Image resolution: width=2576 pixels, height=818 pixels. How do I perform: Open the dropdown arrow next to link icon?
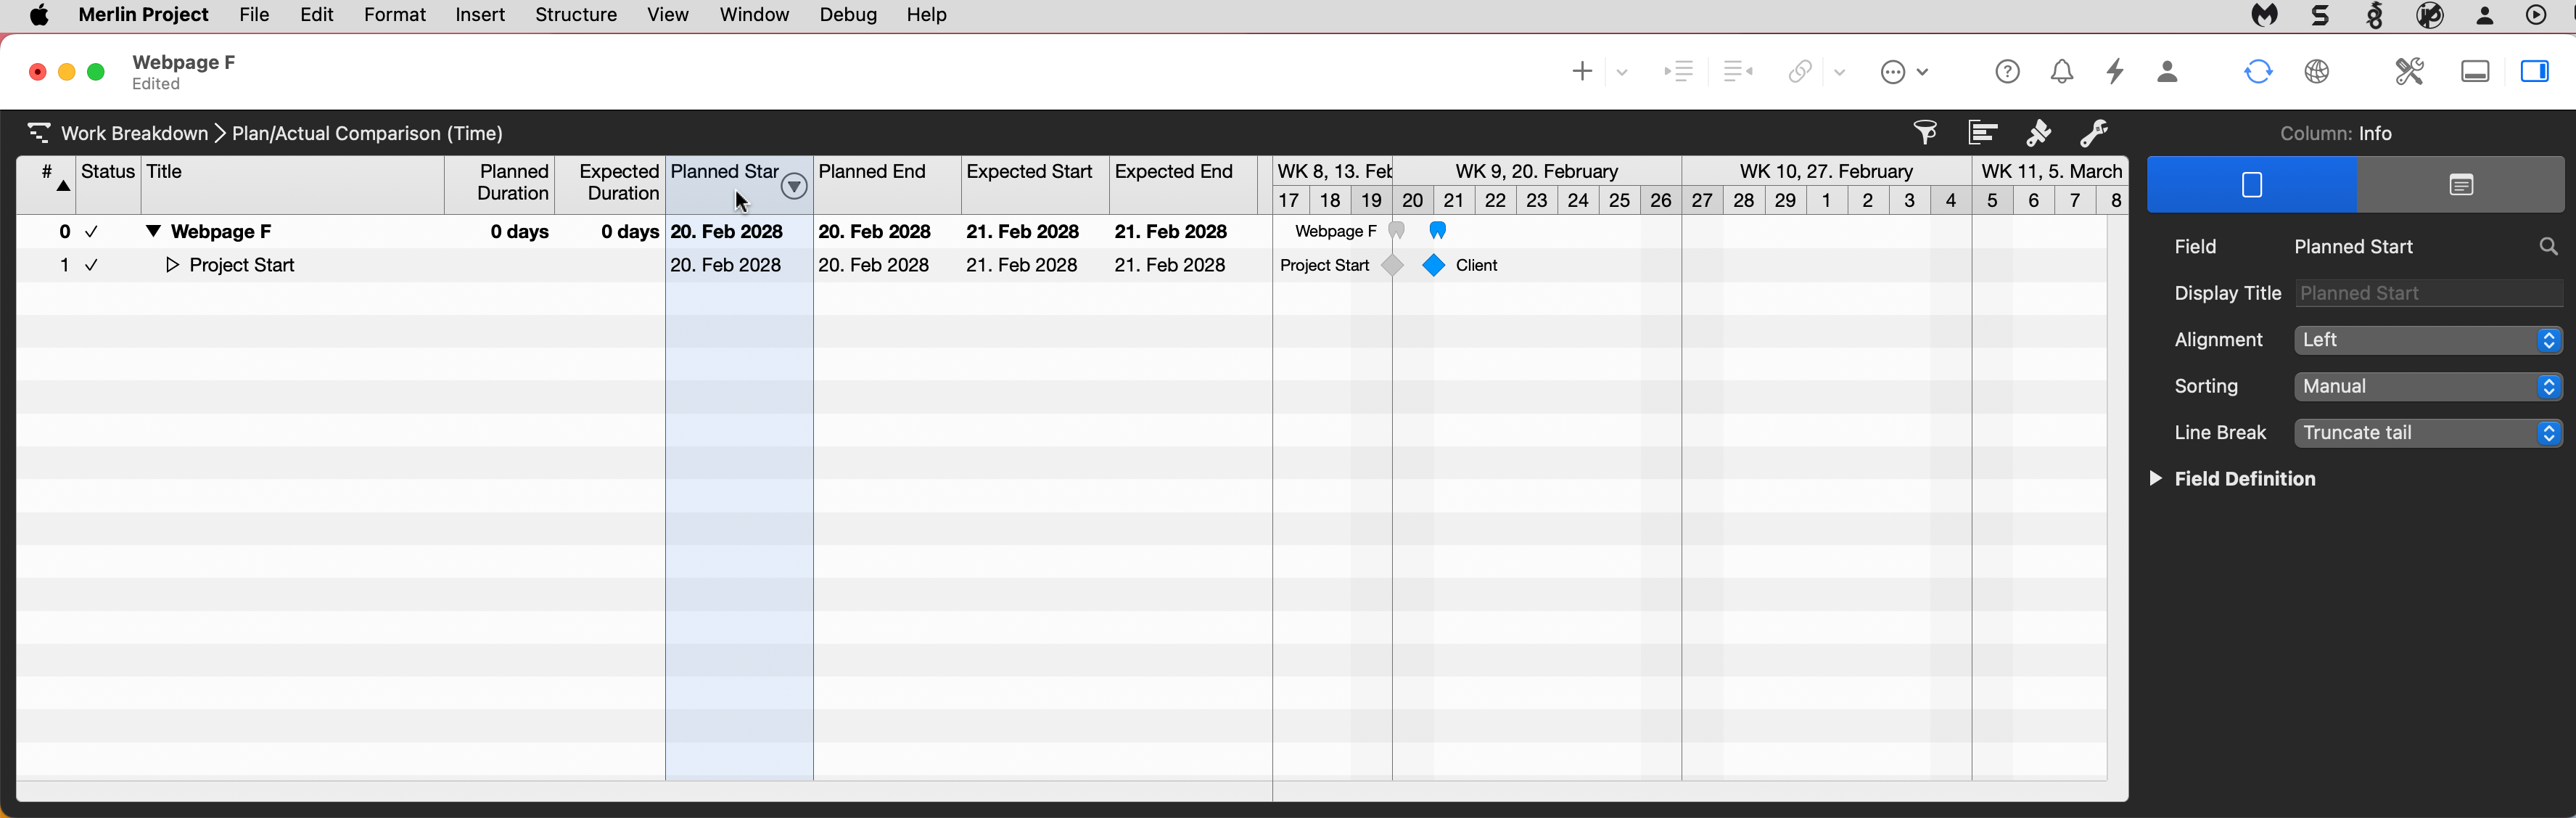point(1839,72)
